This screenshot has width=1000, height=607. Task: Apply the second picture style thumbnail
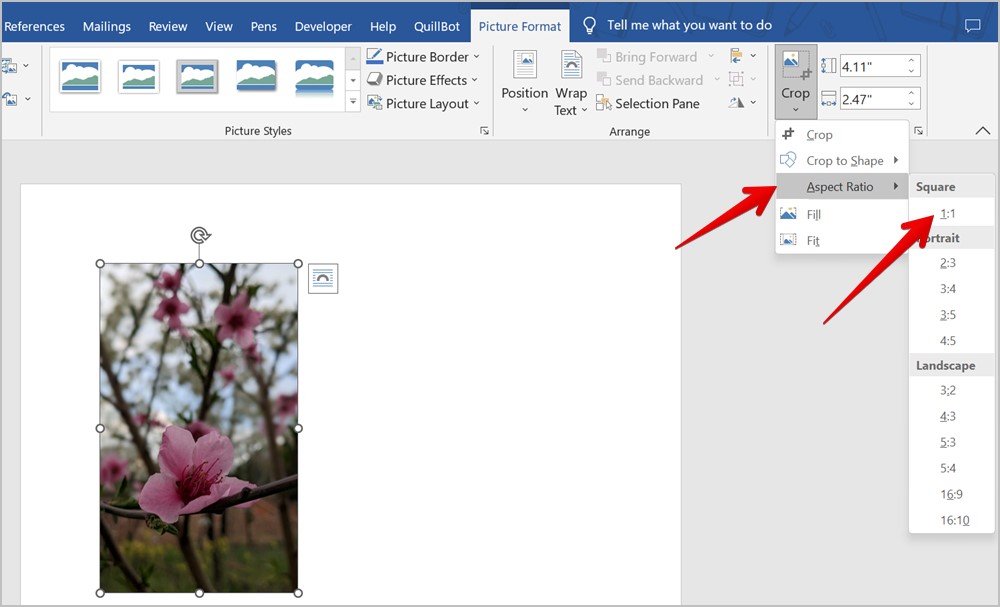tap(138, 77)
